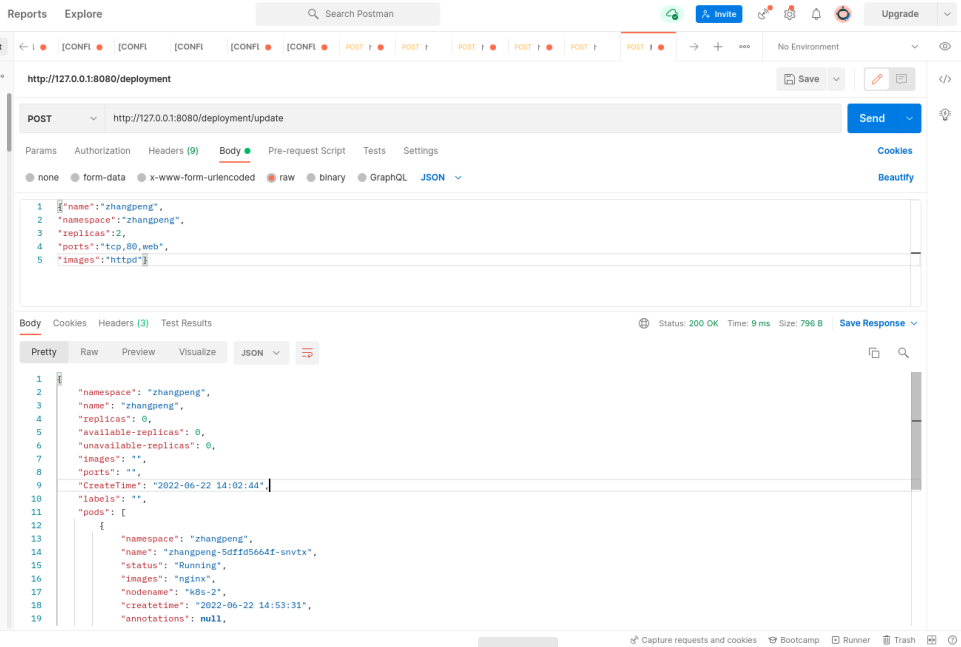
Task: Switch to the Pre-request Script tab
Action: (x=306, y=151)
